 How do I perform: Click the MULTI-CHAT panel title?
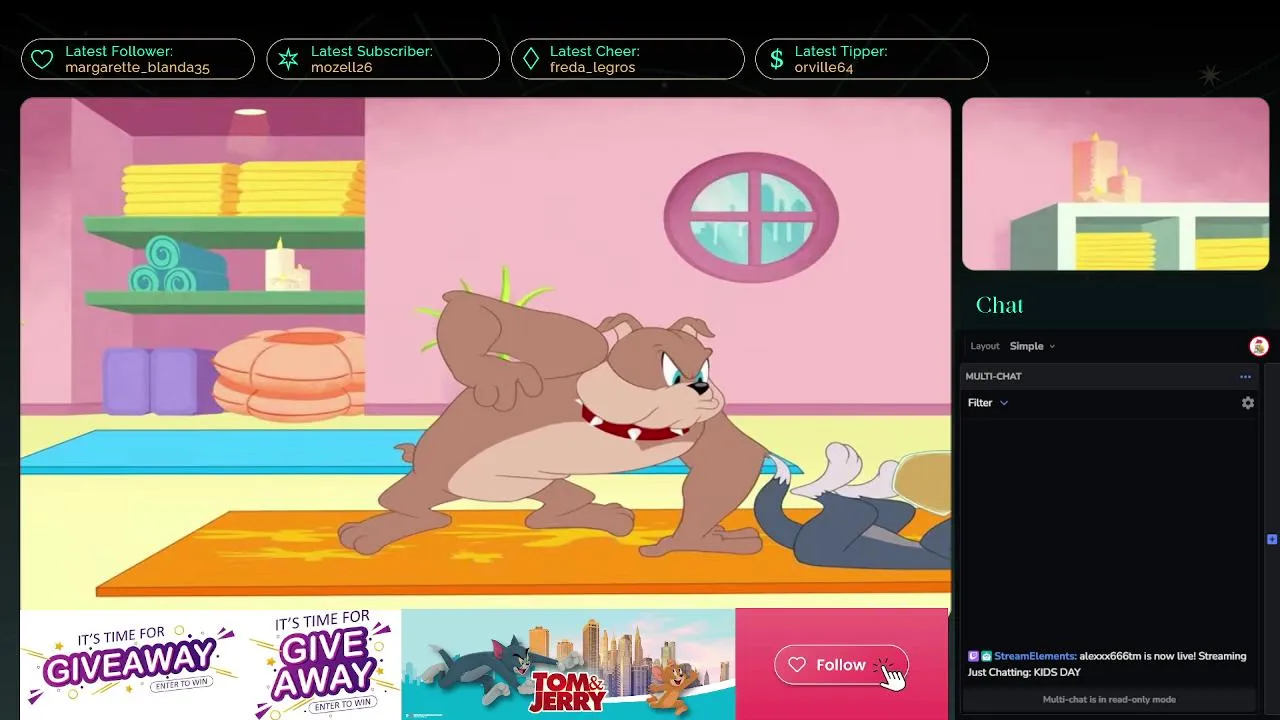pos(993,376)
